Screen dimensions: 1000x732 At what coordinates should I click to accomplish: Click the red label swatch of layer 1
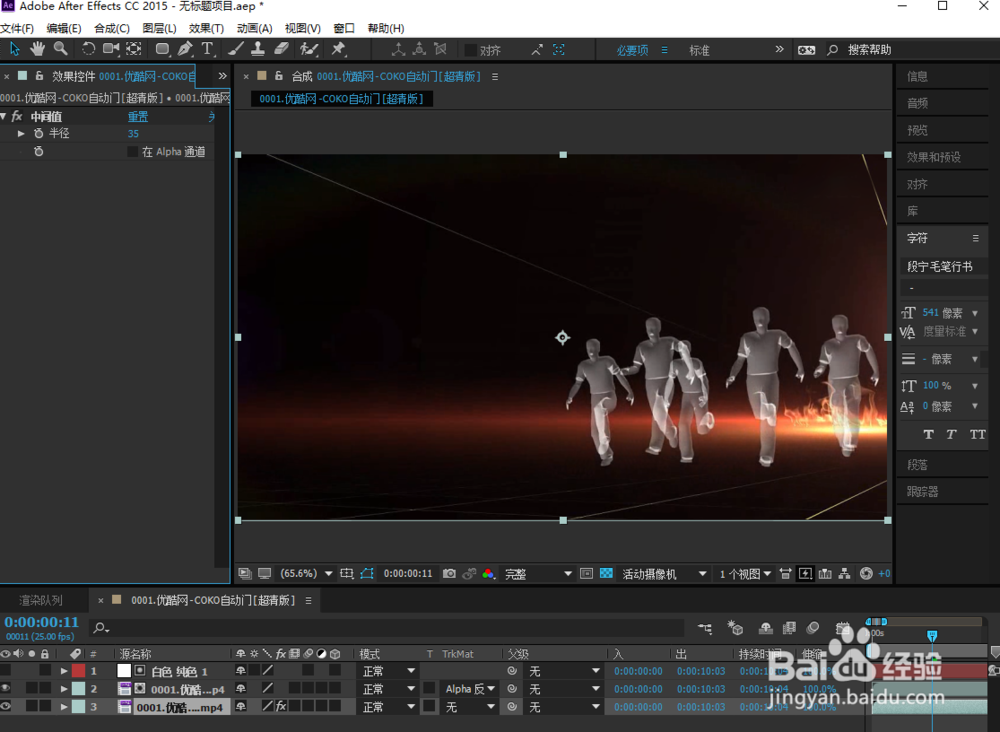coord(78,671)
